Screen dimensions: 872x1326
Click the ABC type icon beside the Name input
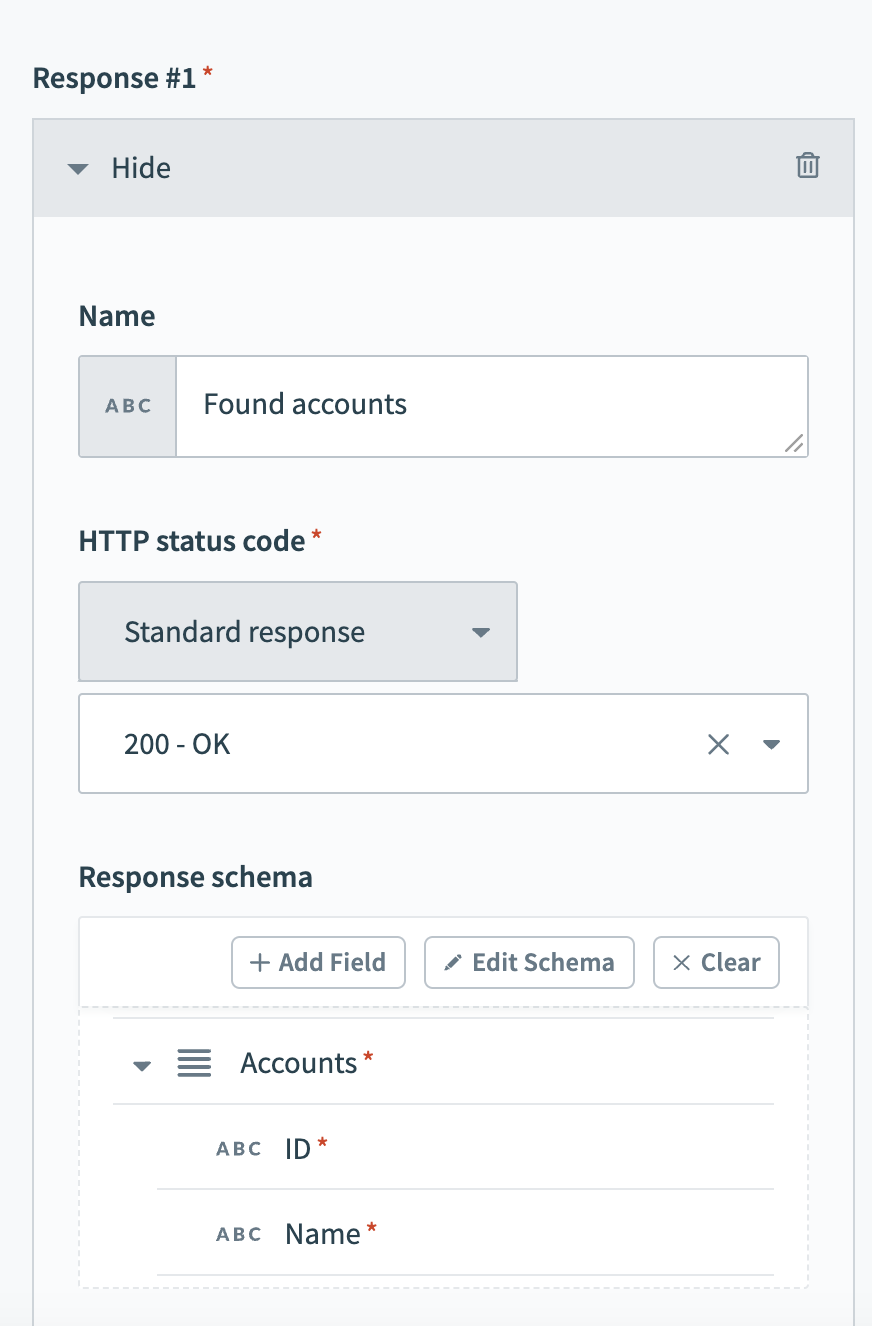pos(127,406)
